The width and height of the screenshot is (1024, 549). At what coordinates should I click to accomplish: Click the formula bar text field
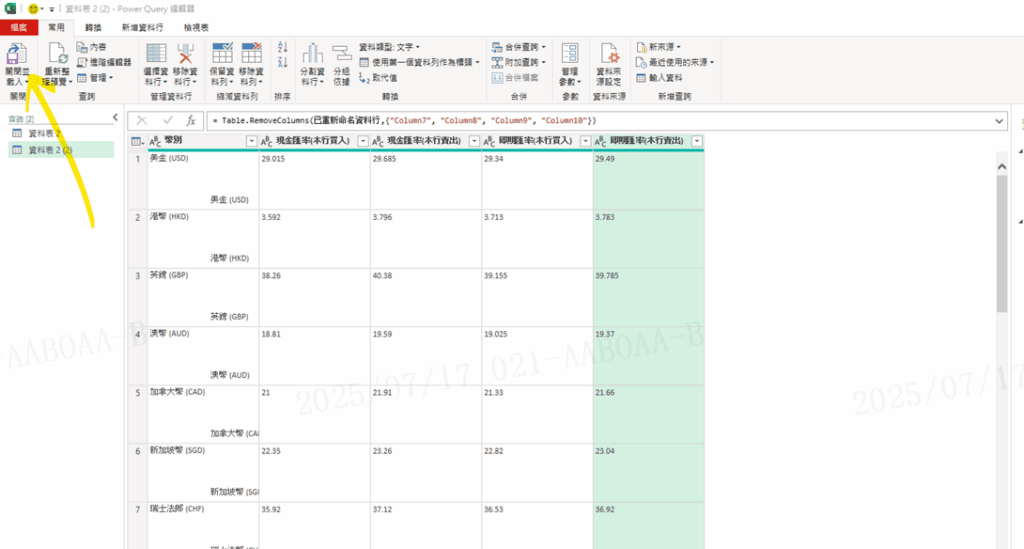tap(600, 121)
